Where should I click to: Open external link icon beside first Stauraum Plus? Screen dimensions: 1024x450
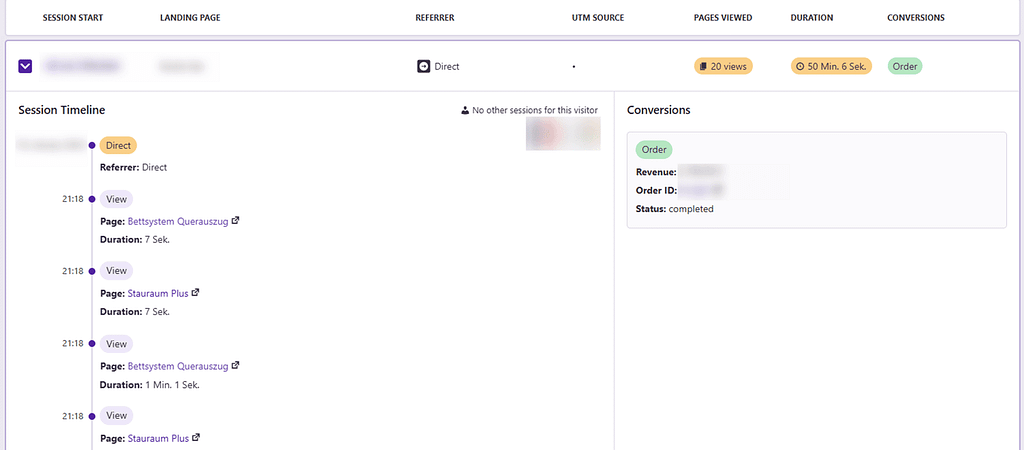(195, 293)
